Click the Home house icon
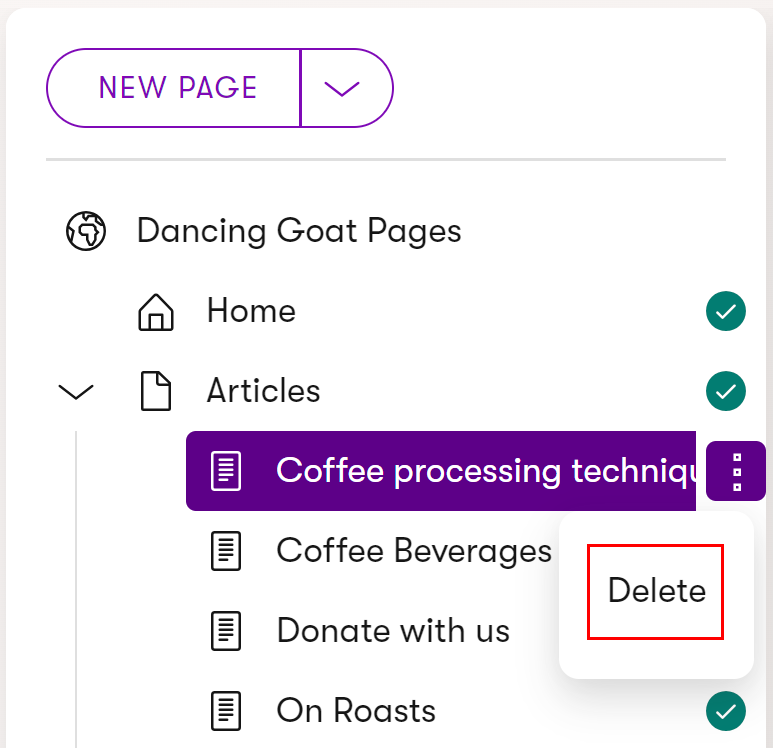This screenshot has width=773, height=748. click(x=156, y=312)
